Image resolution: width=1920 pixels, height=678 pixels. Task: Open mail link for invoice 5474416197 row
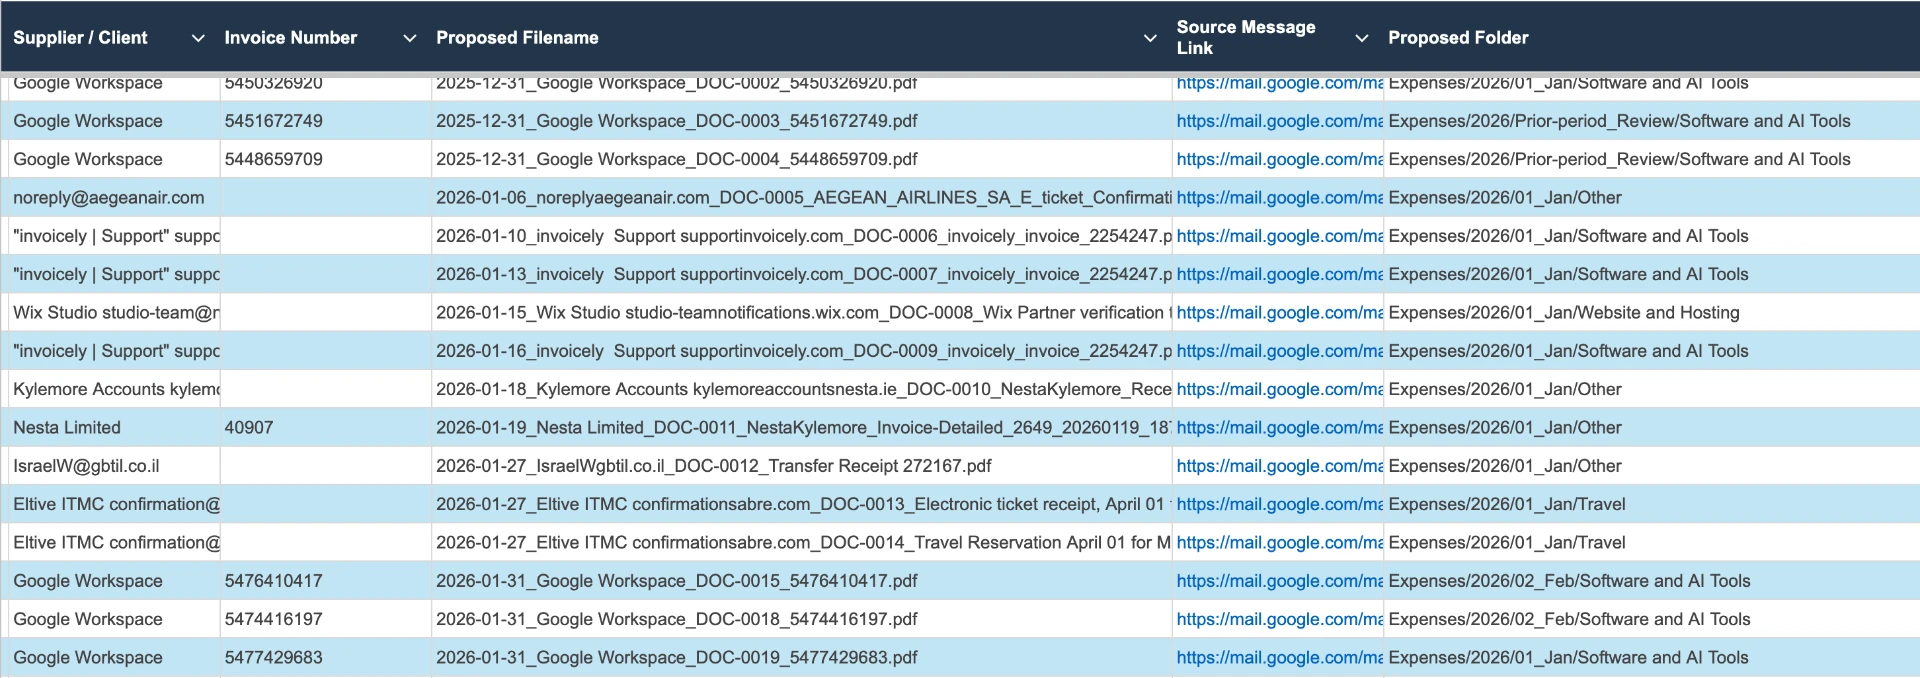click(x=1279, y=619)
